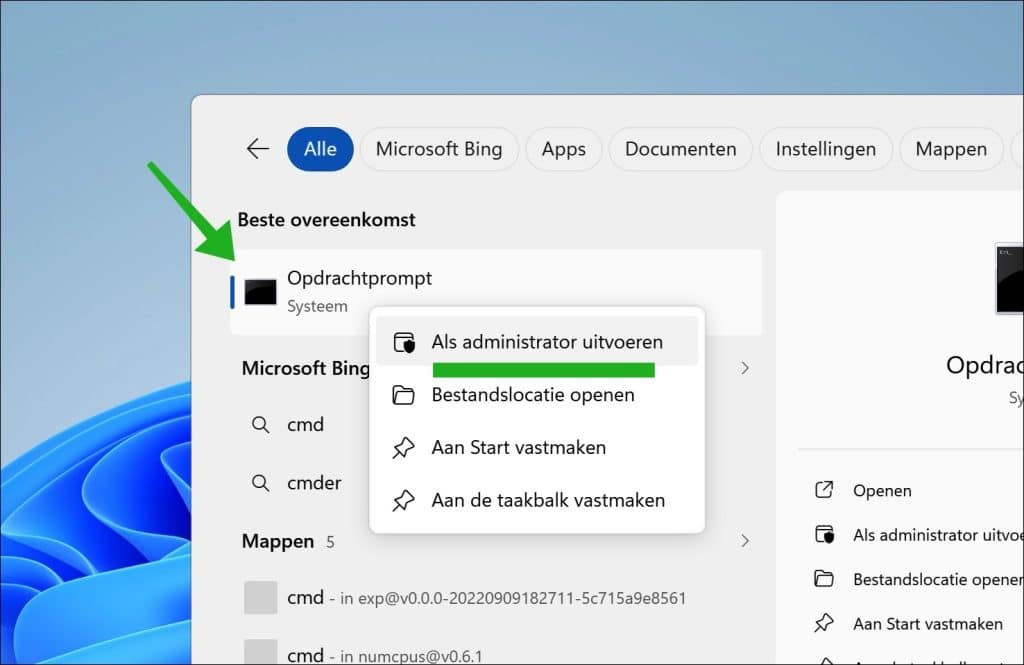Open the Apps filter tab
Image resolution: width=1024 pixels, height=665 pixels.
[564, 149]
